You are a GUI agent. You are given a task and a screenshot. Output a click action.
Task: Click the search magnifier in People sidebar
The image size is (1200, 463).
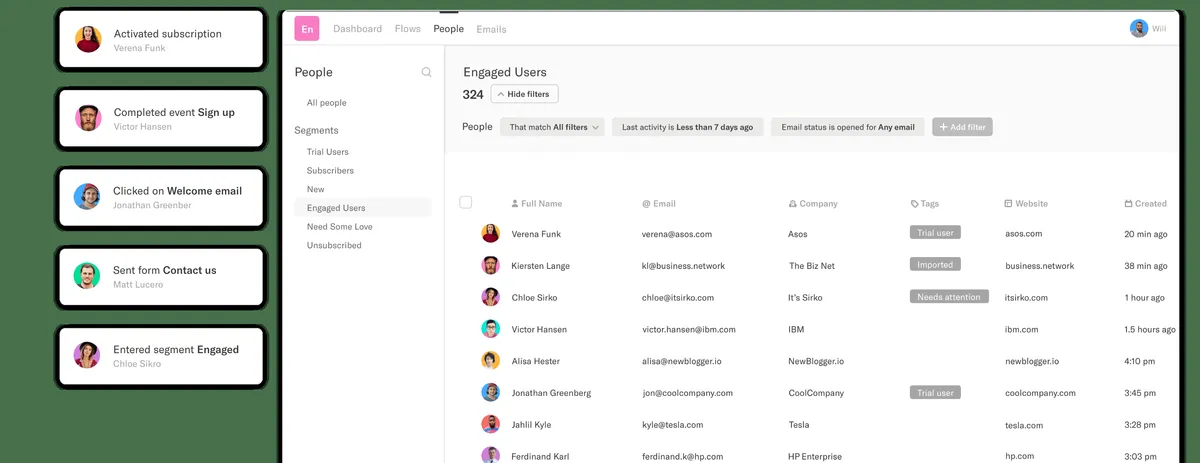click(426, 72)
